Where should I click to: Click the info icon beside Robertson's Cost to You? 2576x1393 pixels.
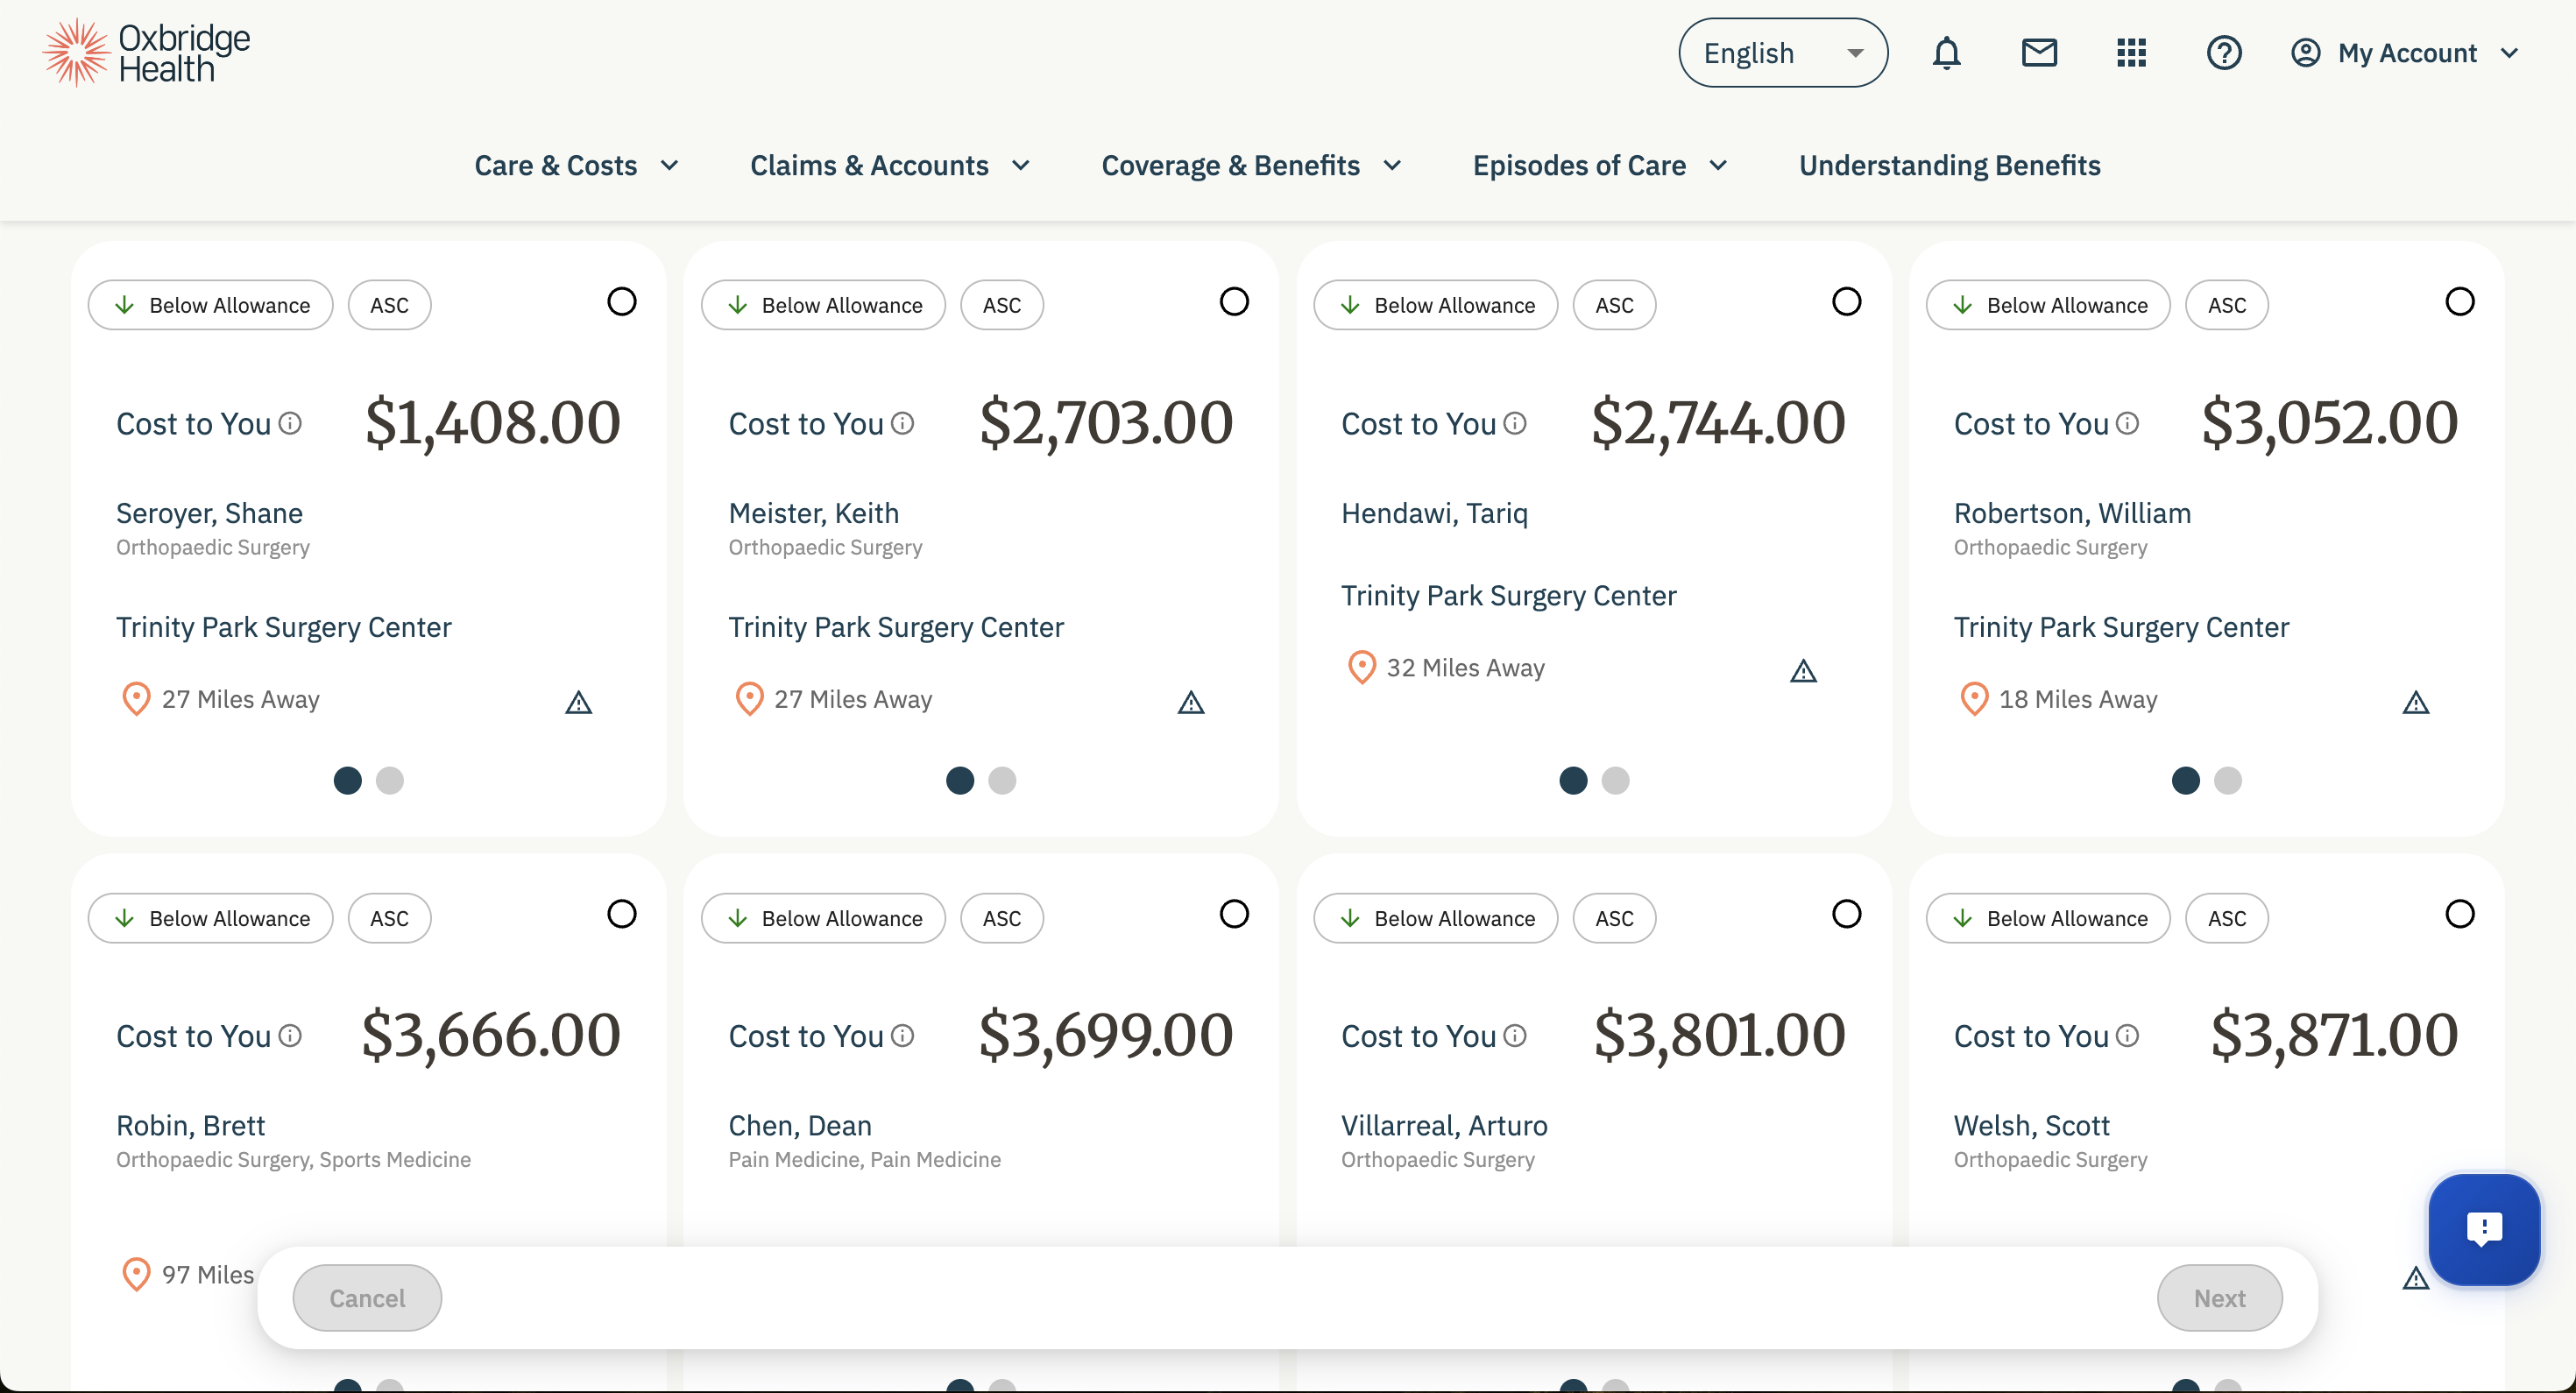2127,423
